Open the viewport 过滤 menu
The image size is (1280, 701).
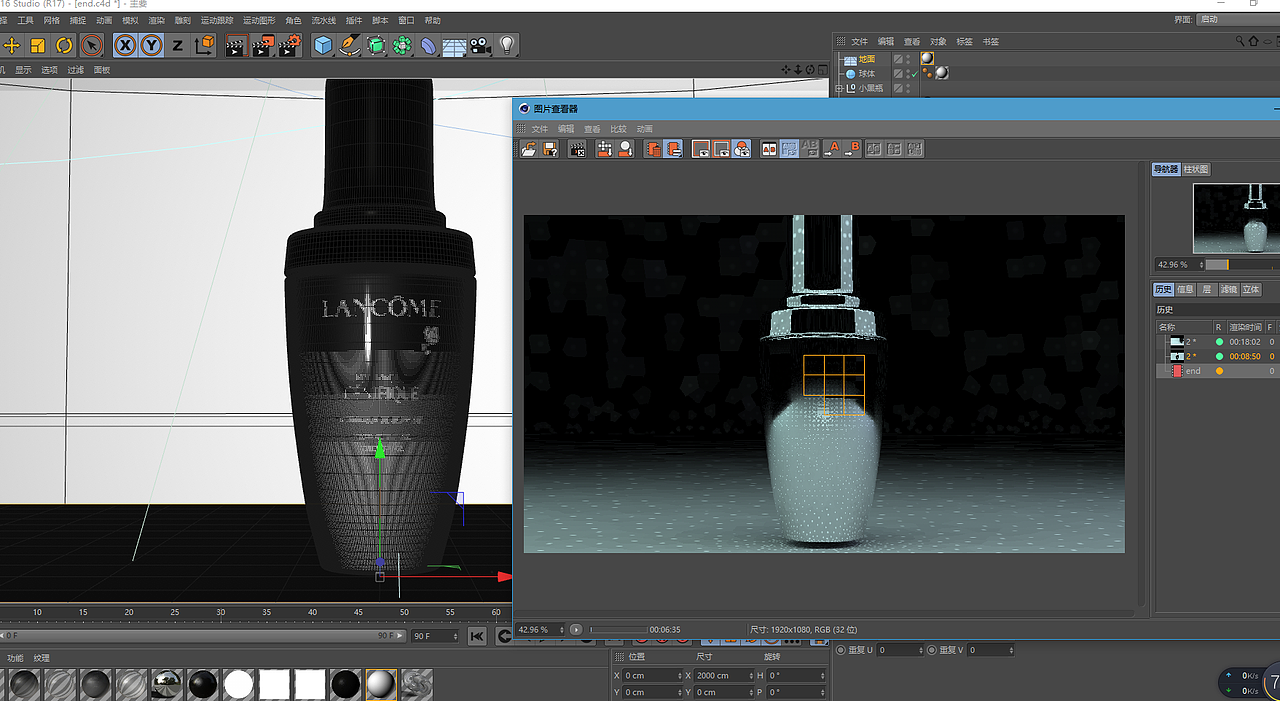click(76, 70)
